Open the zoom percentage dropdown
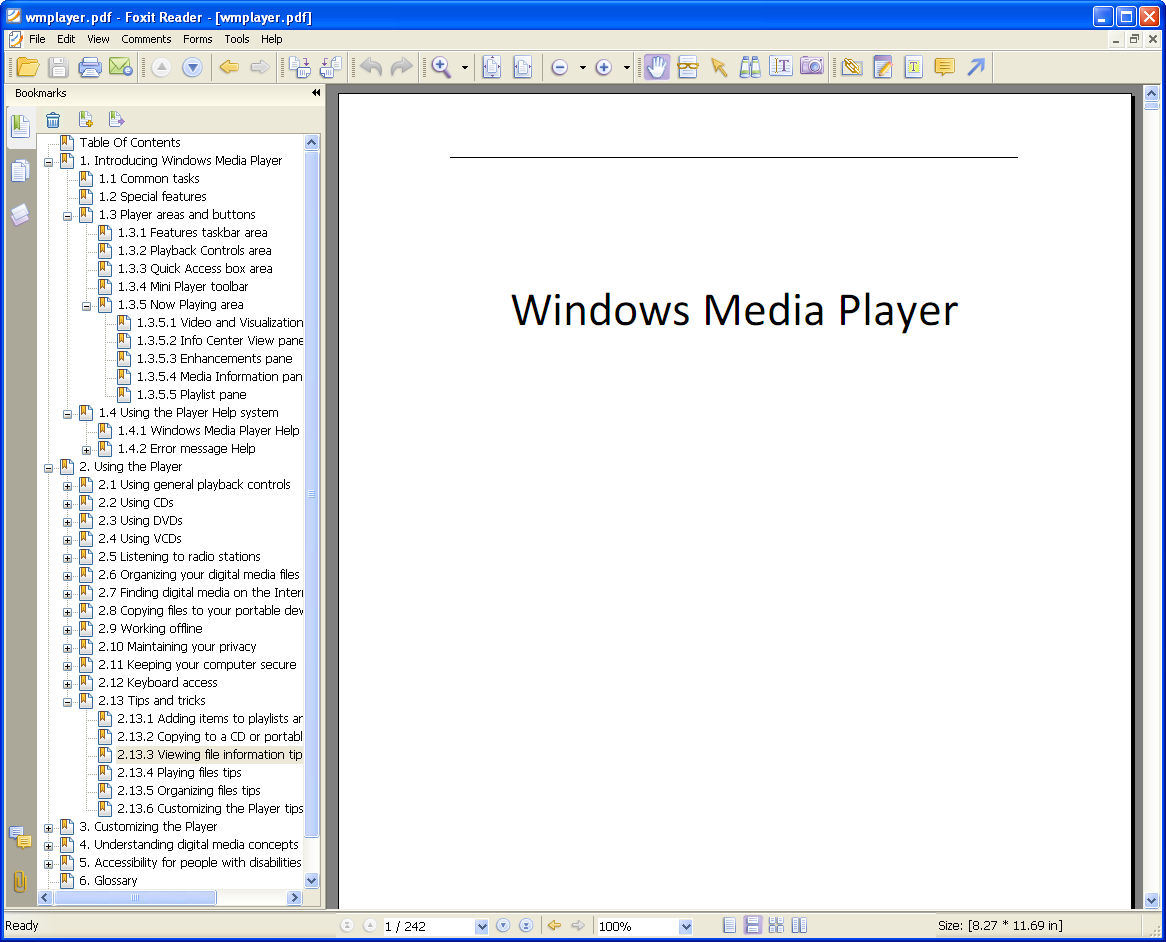This screenshot has height=942, width=1166. 686,926
